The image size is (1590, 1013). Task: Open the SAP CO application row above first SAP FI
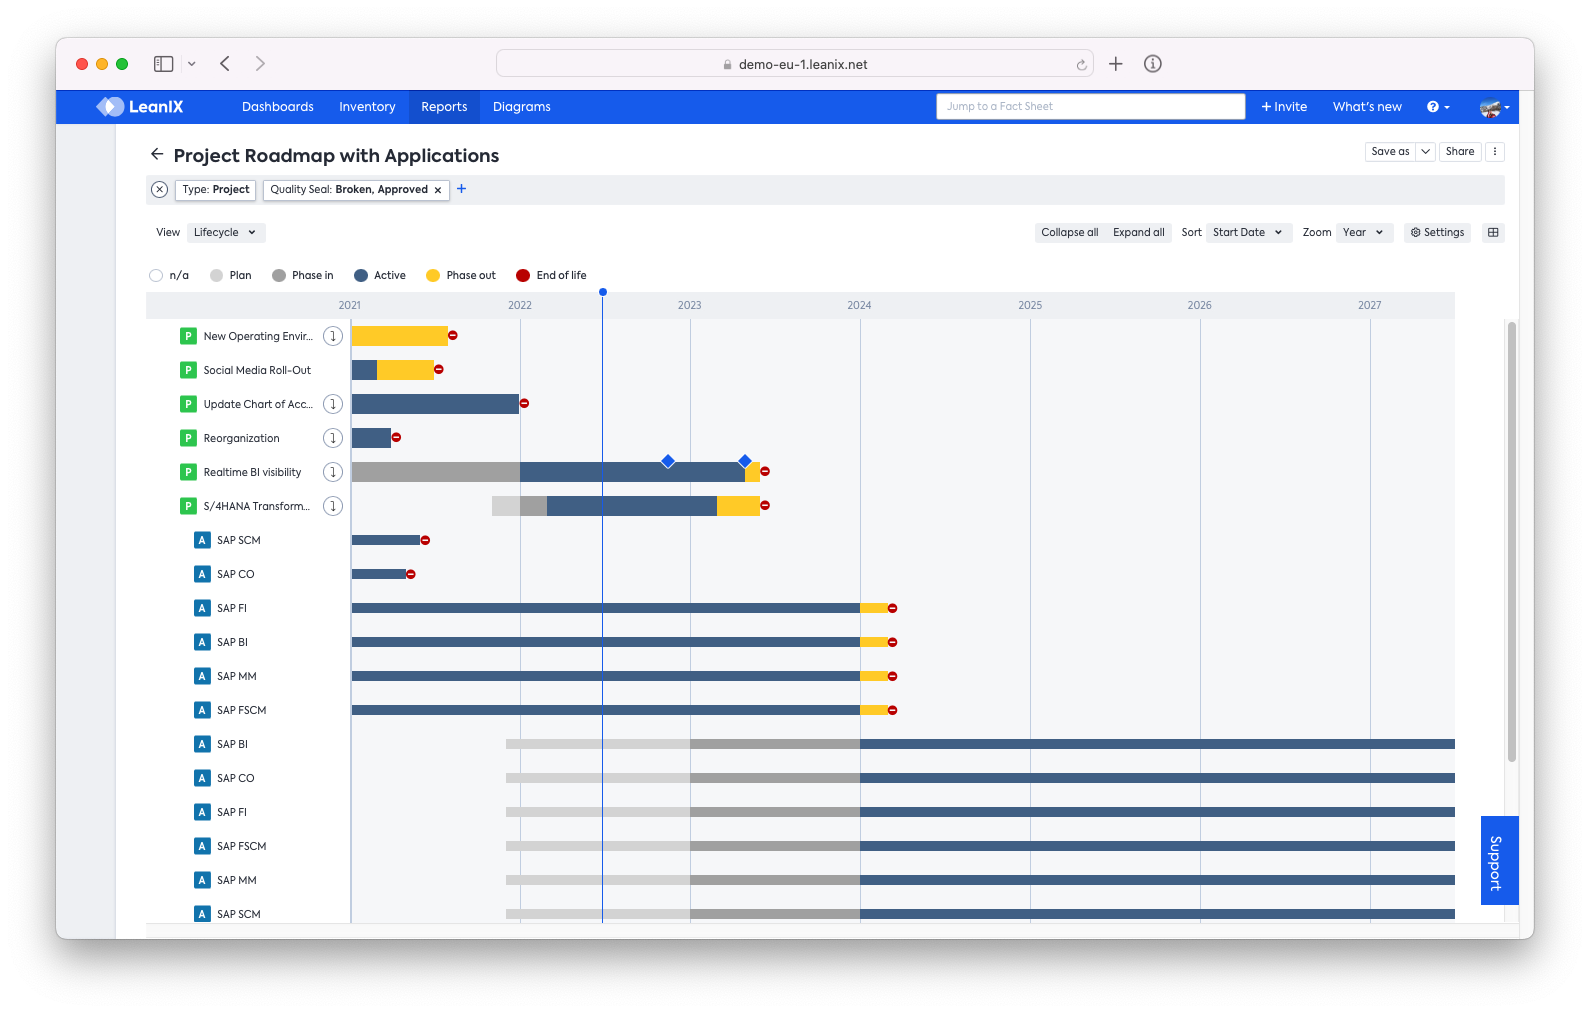(x=236, y=574)
